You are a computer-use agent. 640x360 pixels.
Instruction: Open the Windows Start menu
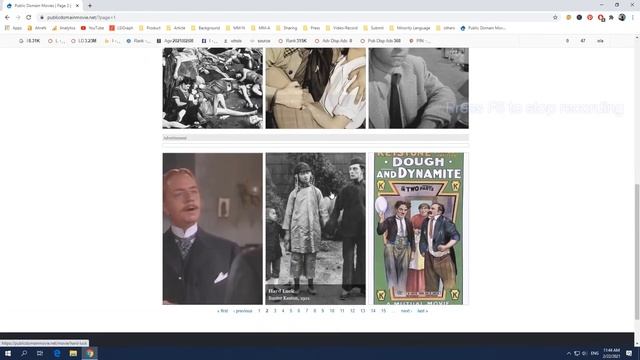coord(8,353)
